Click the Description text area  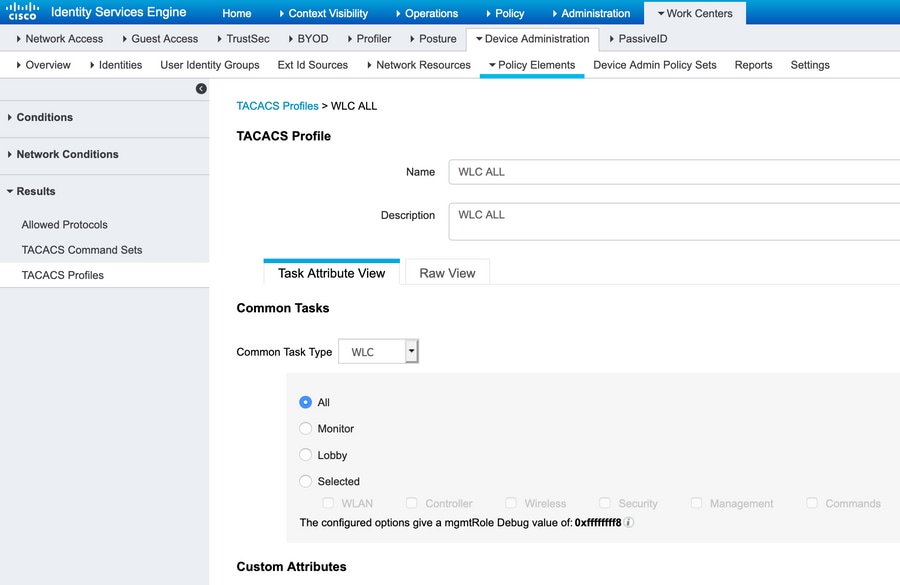pos(674,222)
